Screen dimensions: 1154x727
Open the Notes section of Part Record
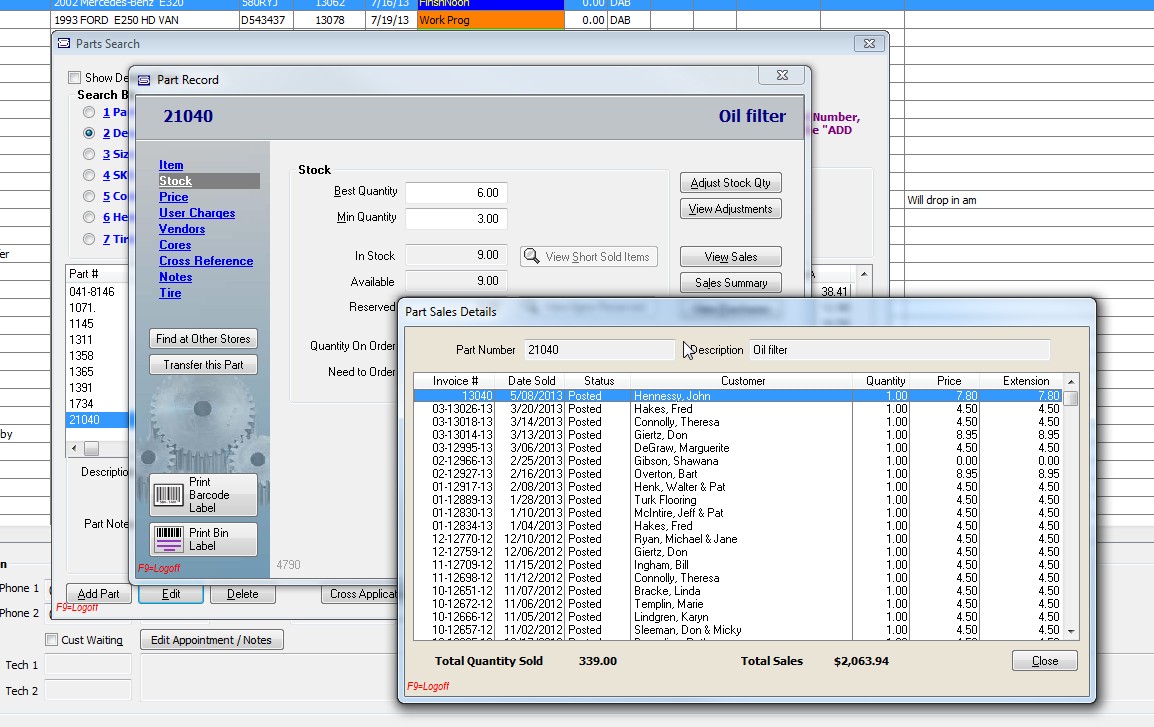point(175,277)
